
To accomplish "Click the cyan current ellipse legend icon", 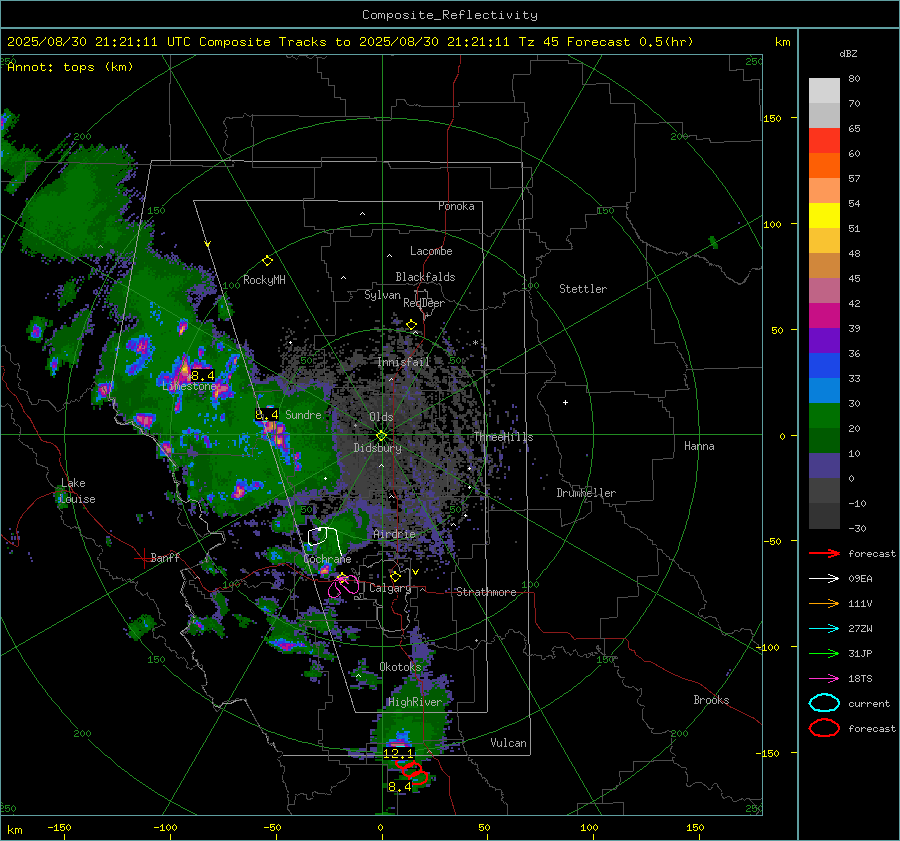I will point(824,703).
